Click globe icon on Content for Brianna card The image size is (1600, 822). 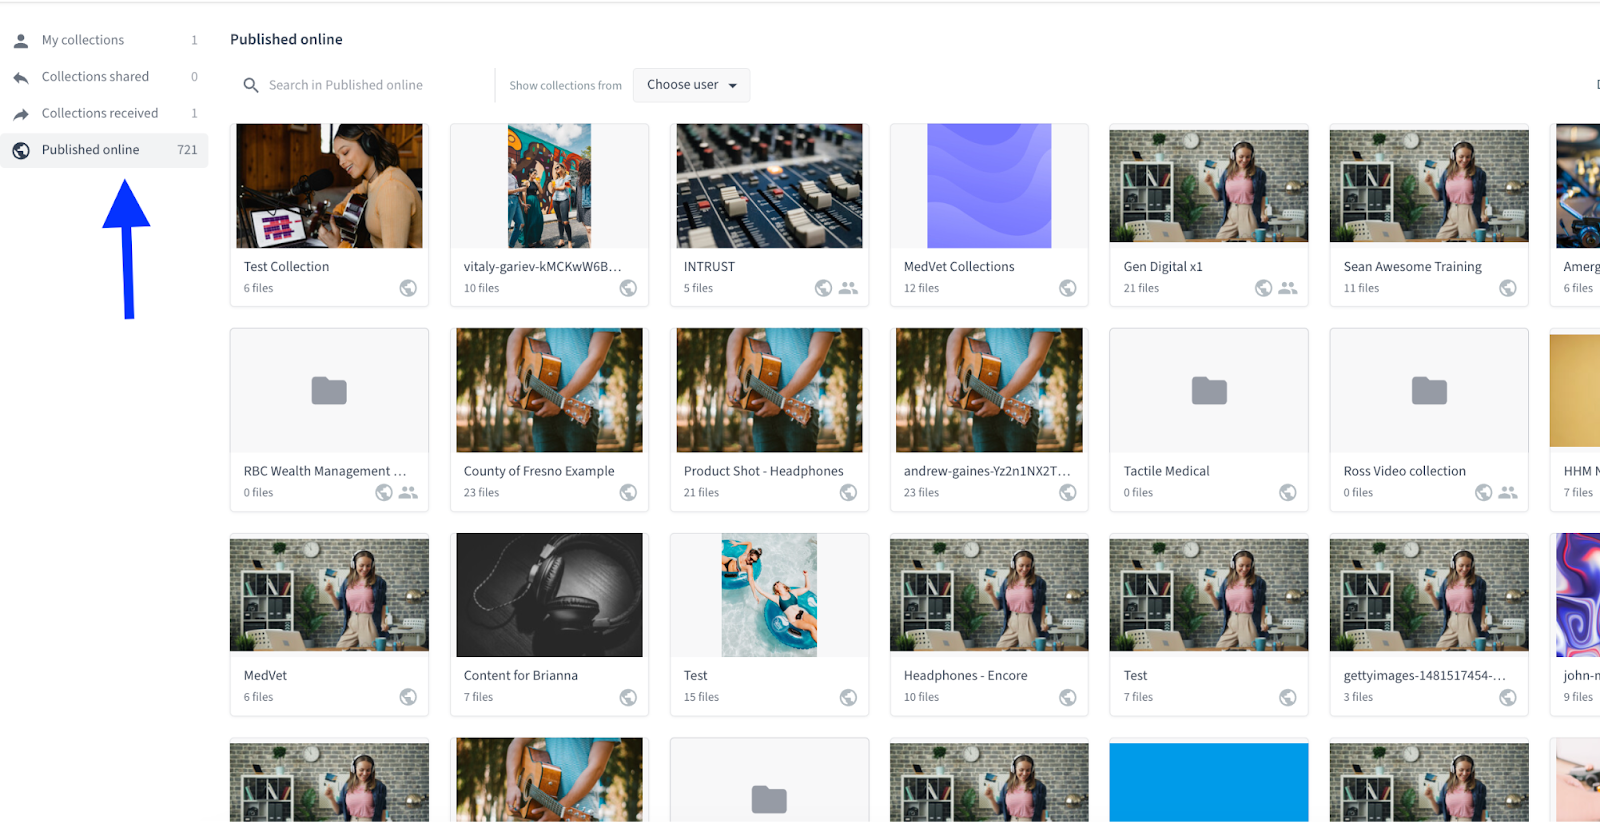[x=628, y=697]
